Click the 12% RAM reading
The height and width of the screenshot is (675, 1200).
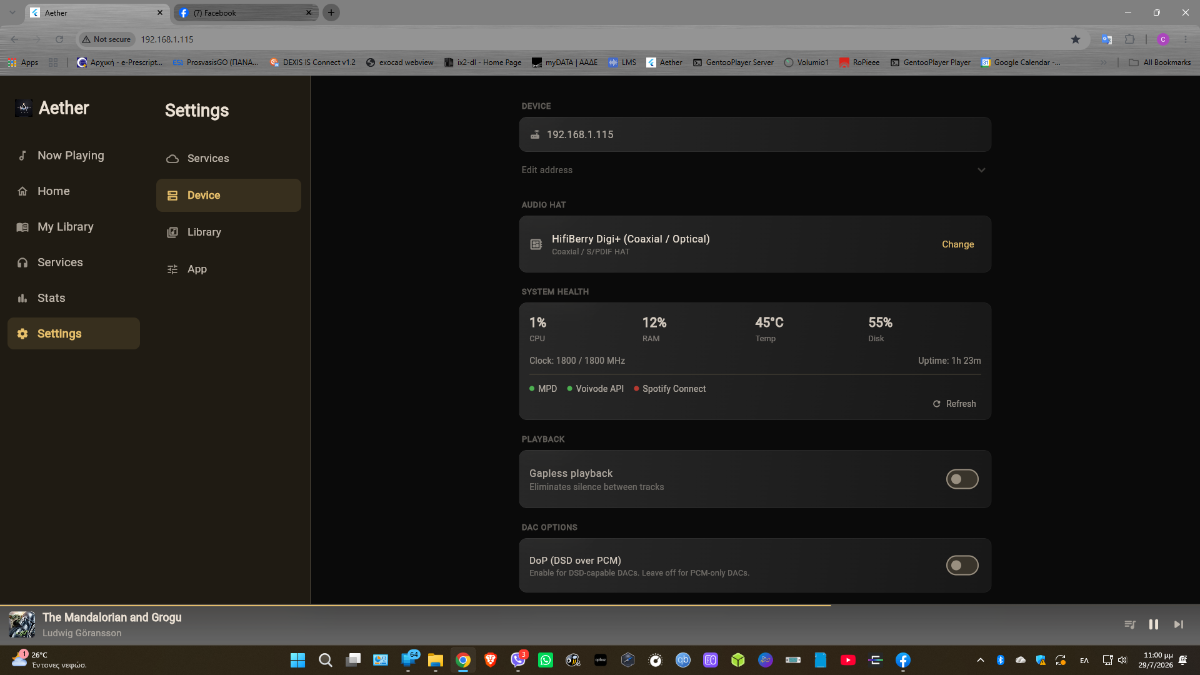coord(654,328)
